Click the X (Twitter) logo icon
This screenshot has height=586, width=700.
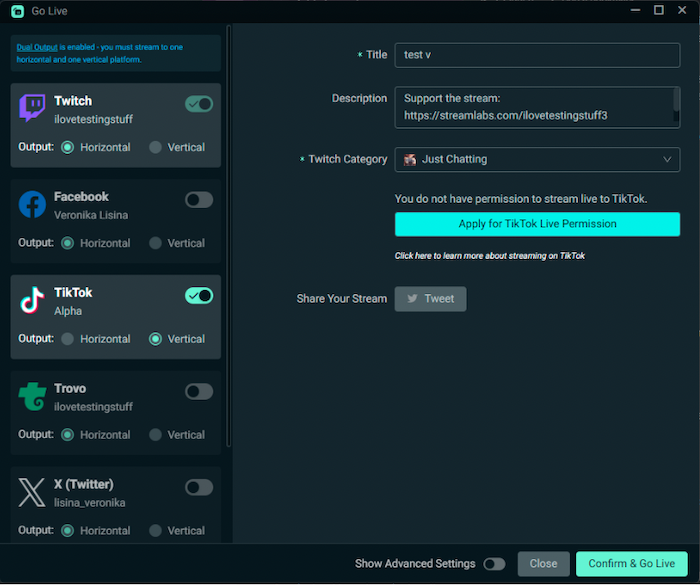32,493
